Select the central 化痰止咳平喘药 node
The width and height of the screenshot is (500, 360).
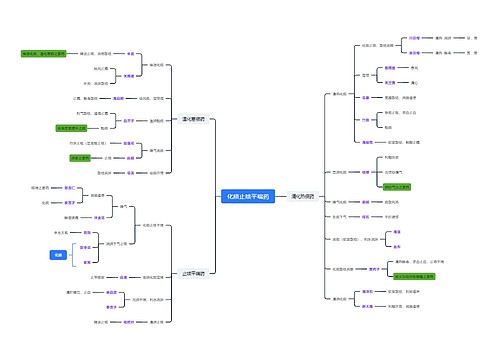coord(248,196)
